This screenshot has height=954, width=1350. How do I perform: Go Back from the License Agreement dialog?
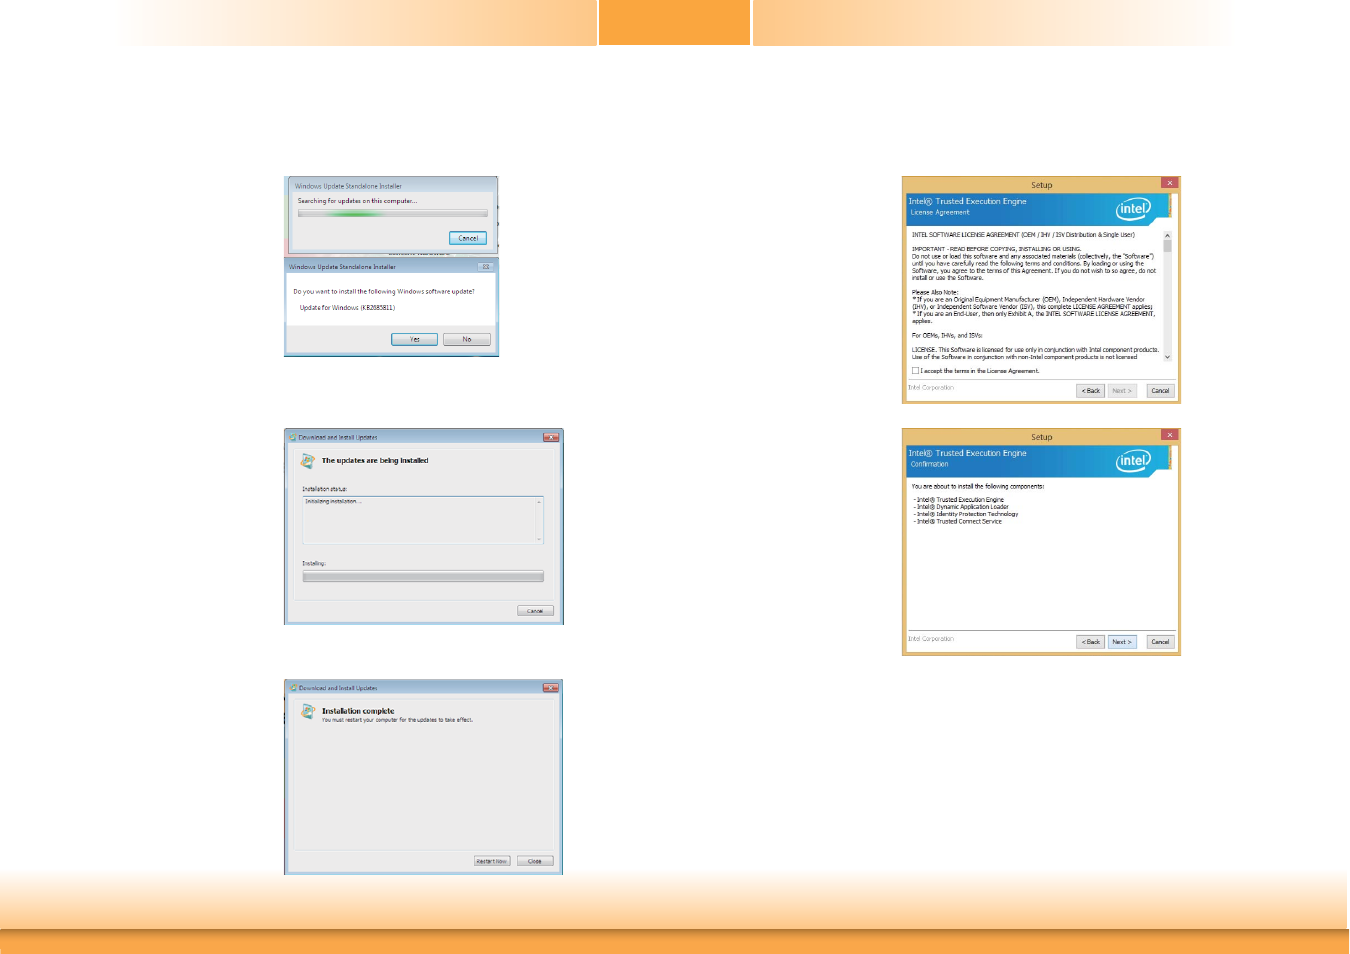[1090, 391]
